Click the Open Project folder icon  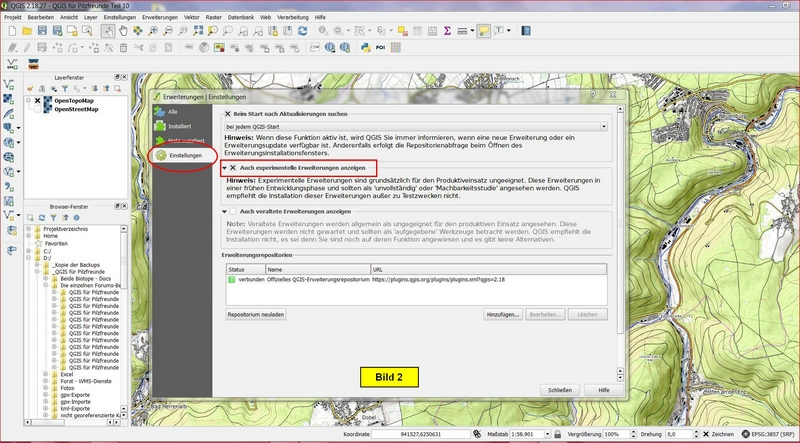click(x=27, y=31)
